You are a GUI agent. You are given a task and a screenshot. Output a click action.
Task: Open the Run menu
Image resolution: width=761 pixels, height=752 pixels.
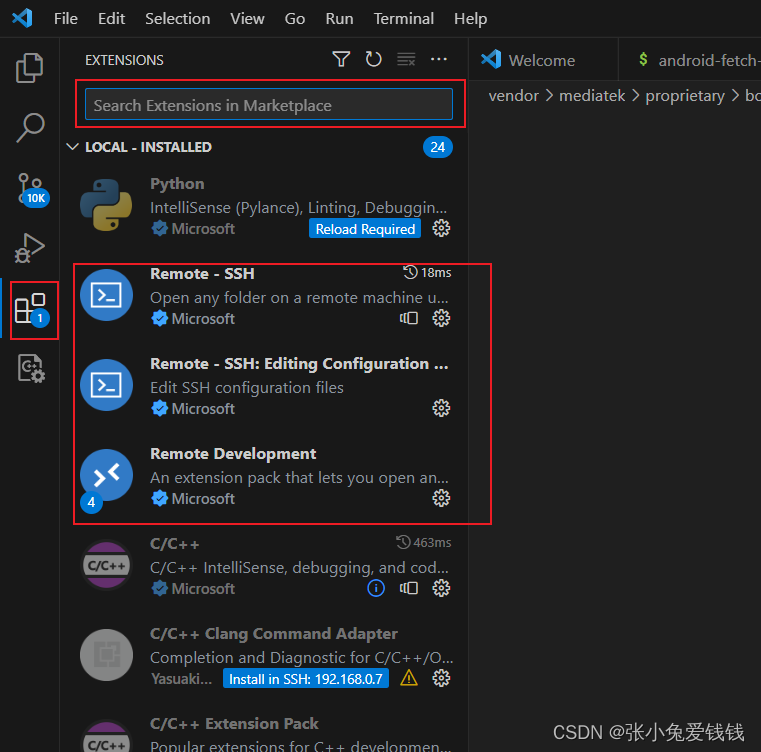pyautogui.click(x=339, y=18)
